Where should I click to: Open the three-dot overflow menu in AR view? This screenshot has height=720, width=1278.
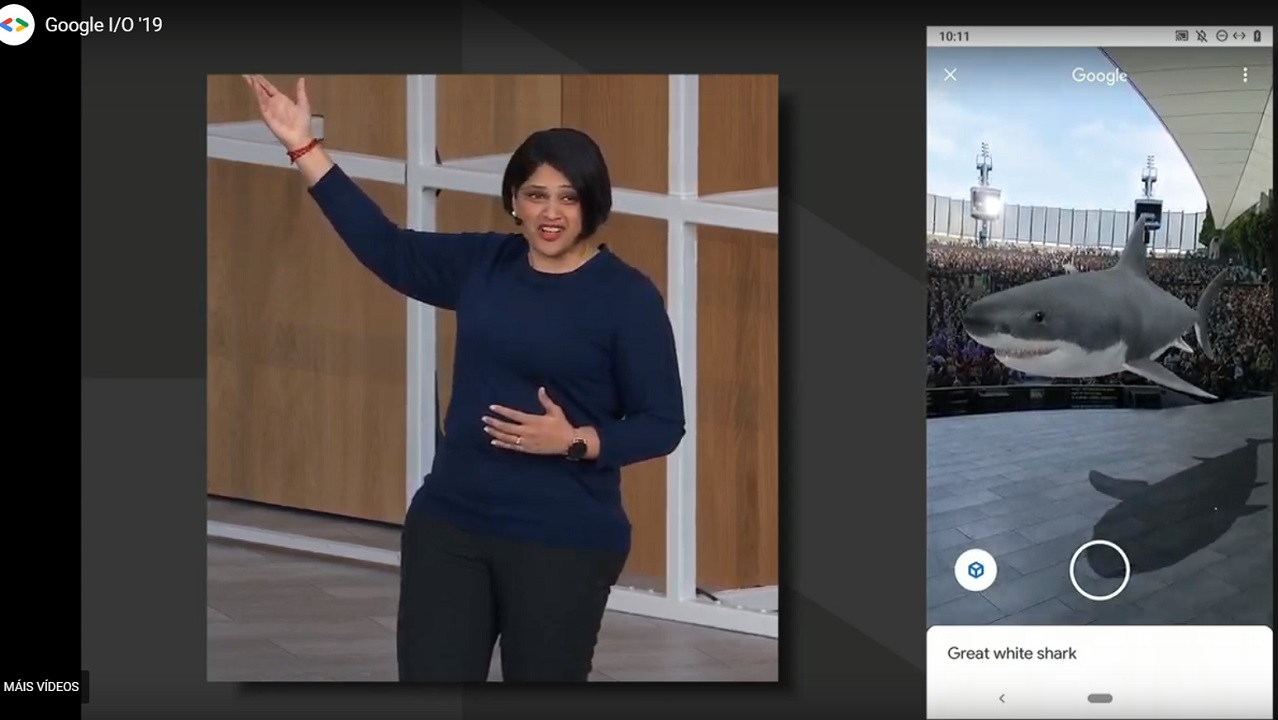coord(1245,75)
